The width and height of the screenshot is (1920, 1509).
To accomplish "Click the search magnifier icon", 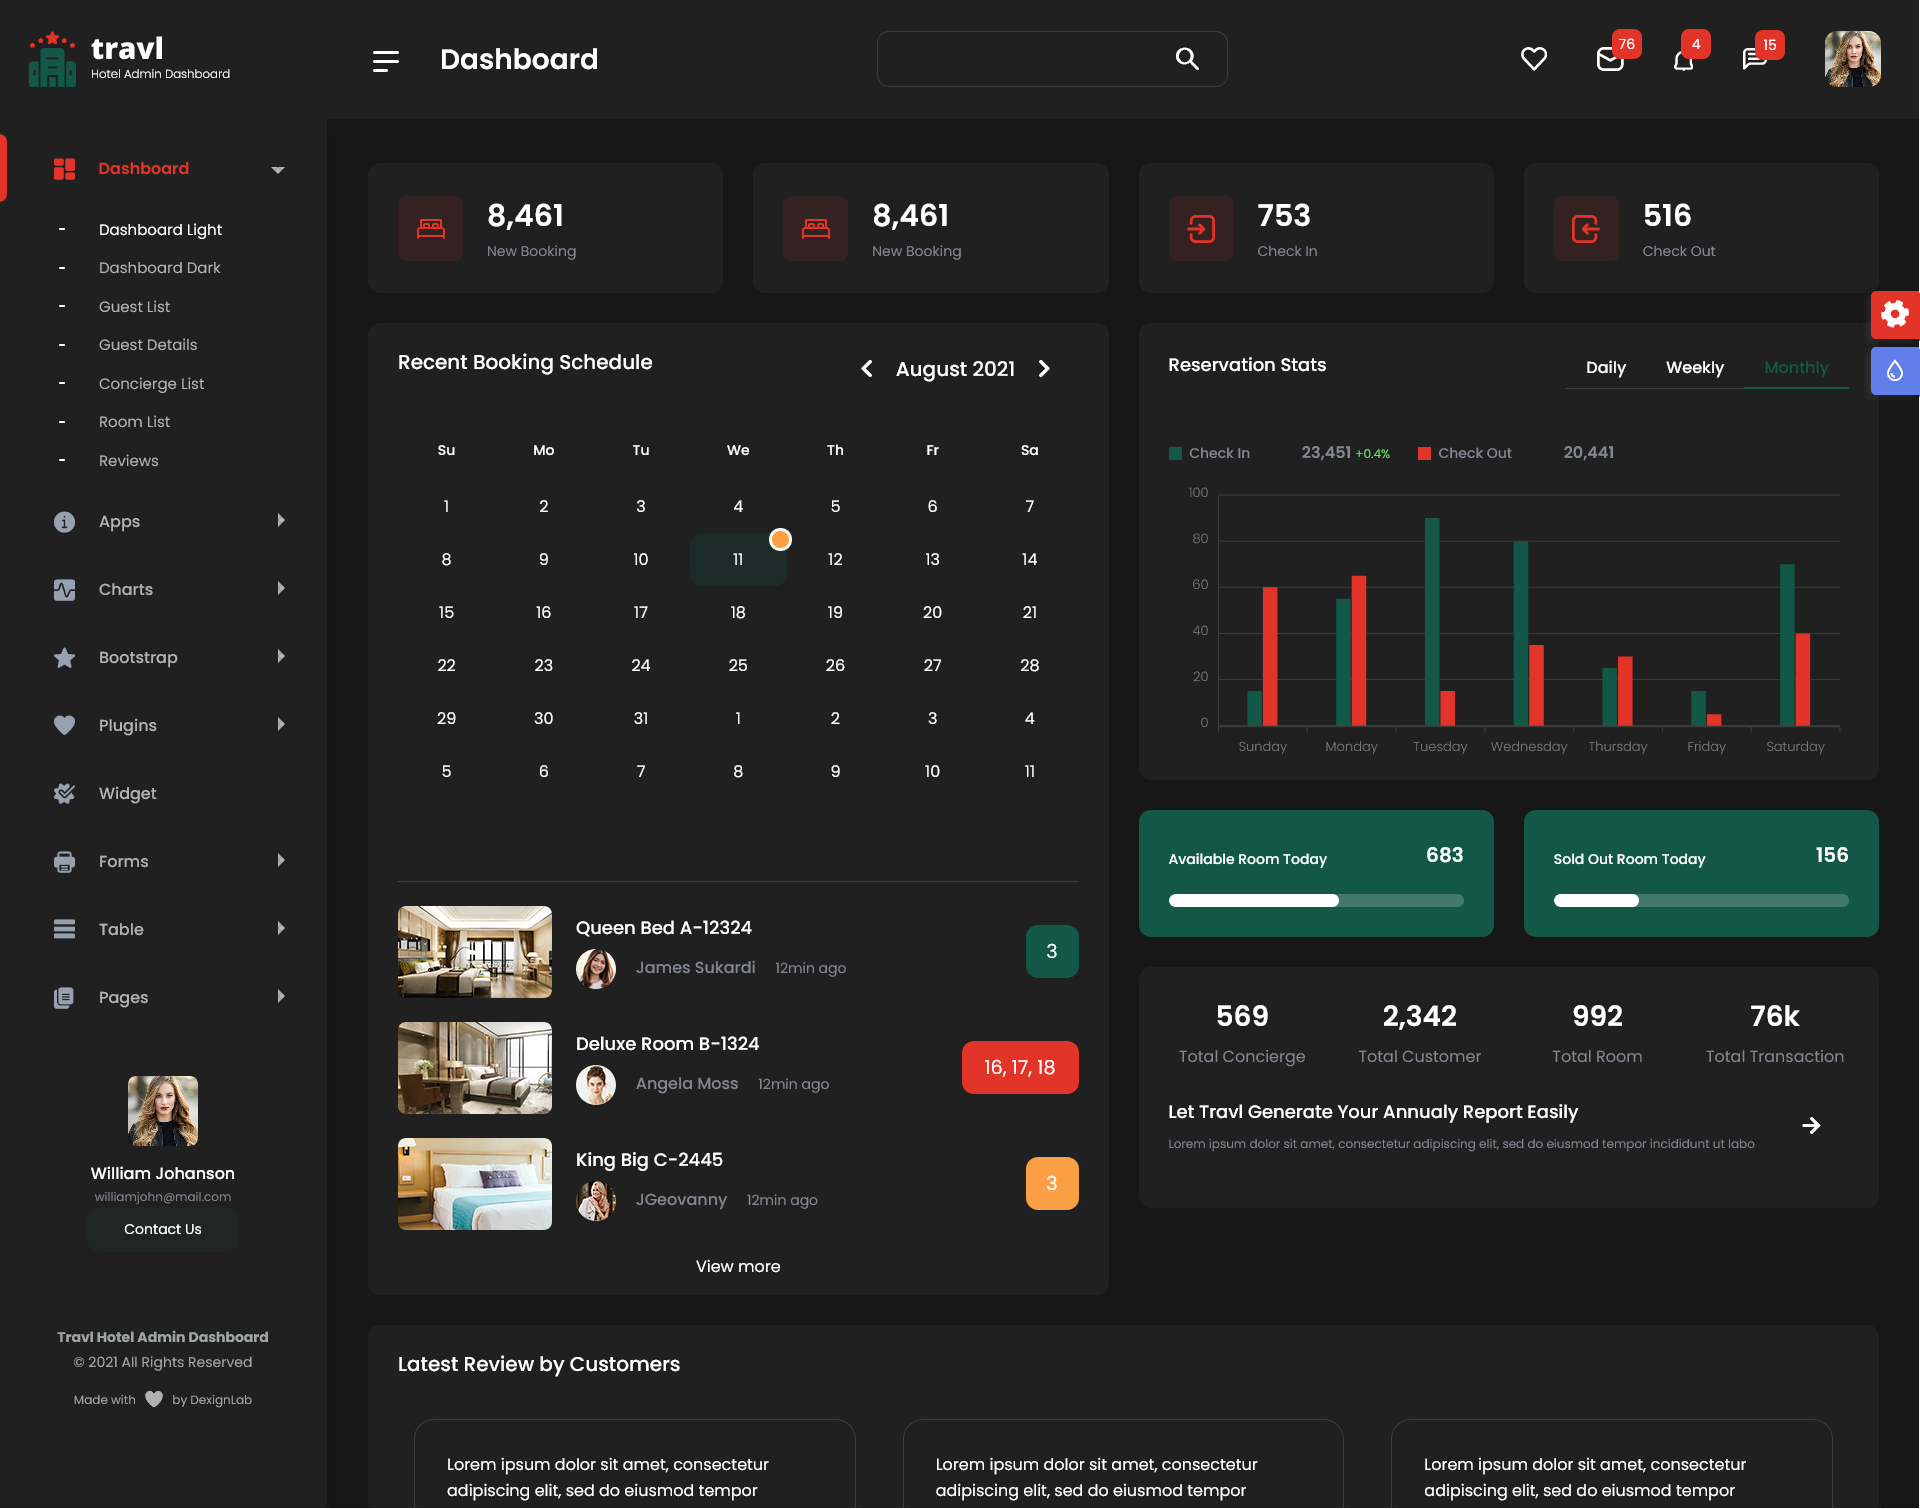I will pyautogui.click(x=1186, y=59).
